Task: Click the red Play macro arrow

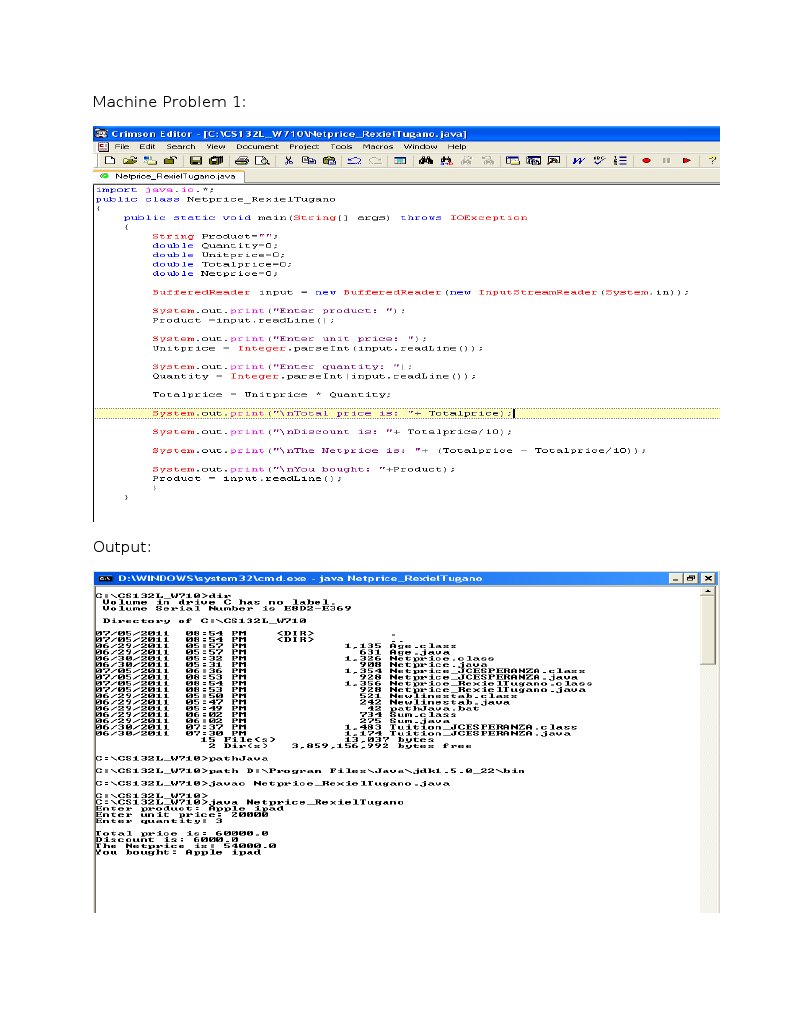Action: (x=687, y=160)
